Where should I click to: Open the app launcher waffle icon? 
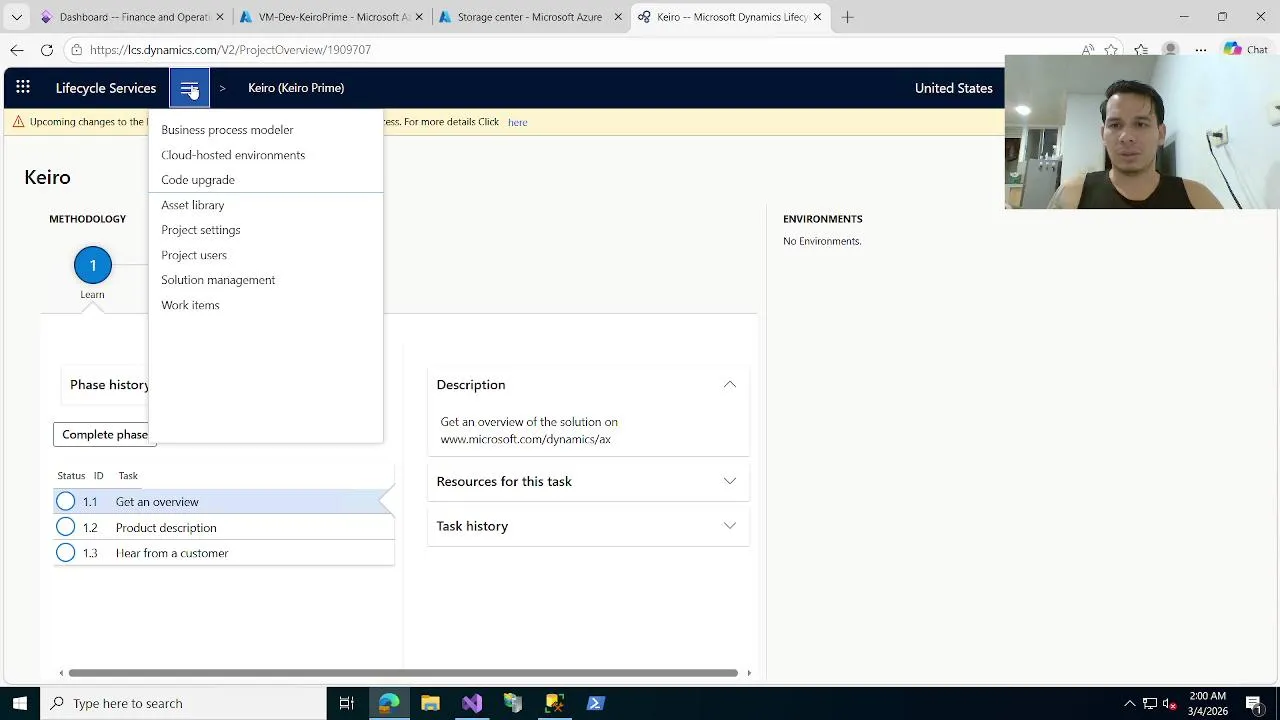click(x=23, y=88)
